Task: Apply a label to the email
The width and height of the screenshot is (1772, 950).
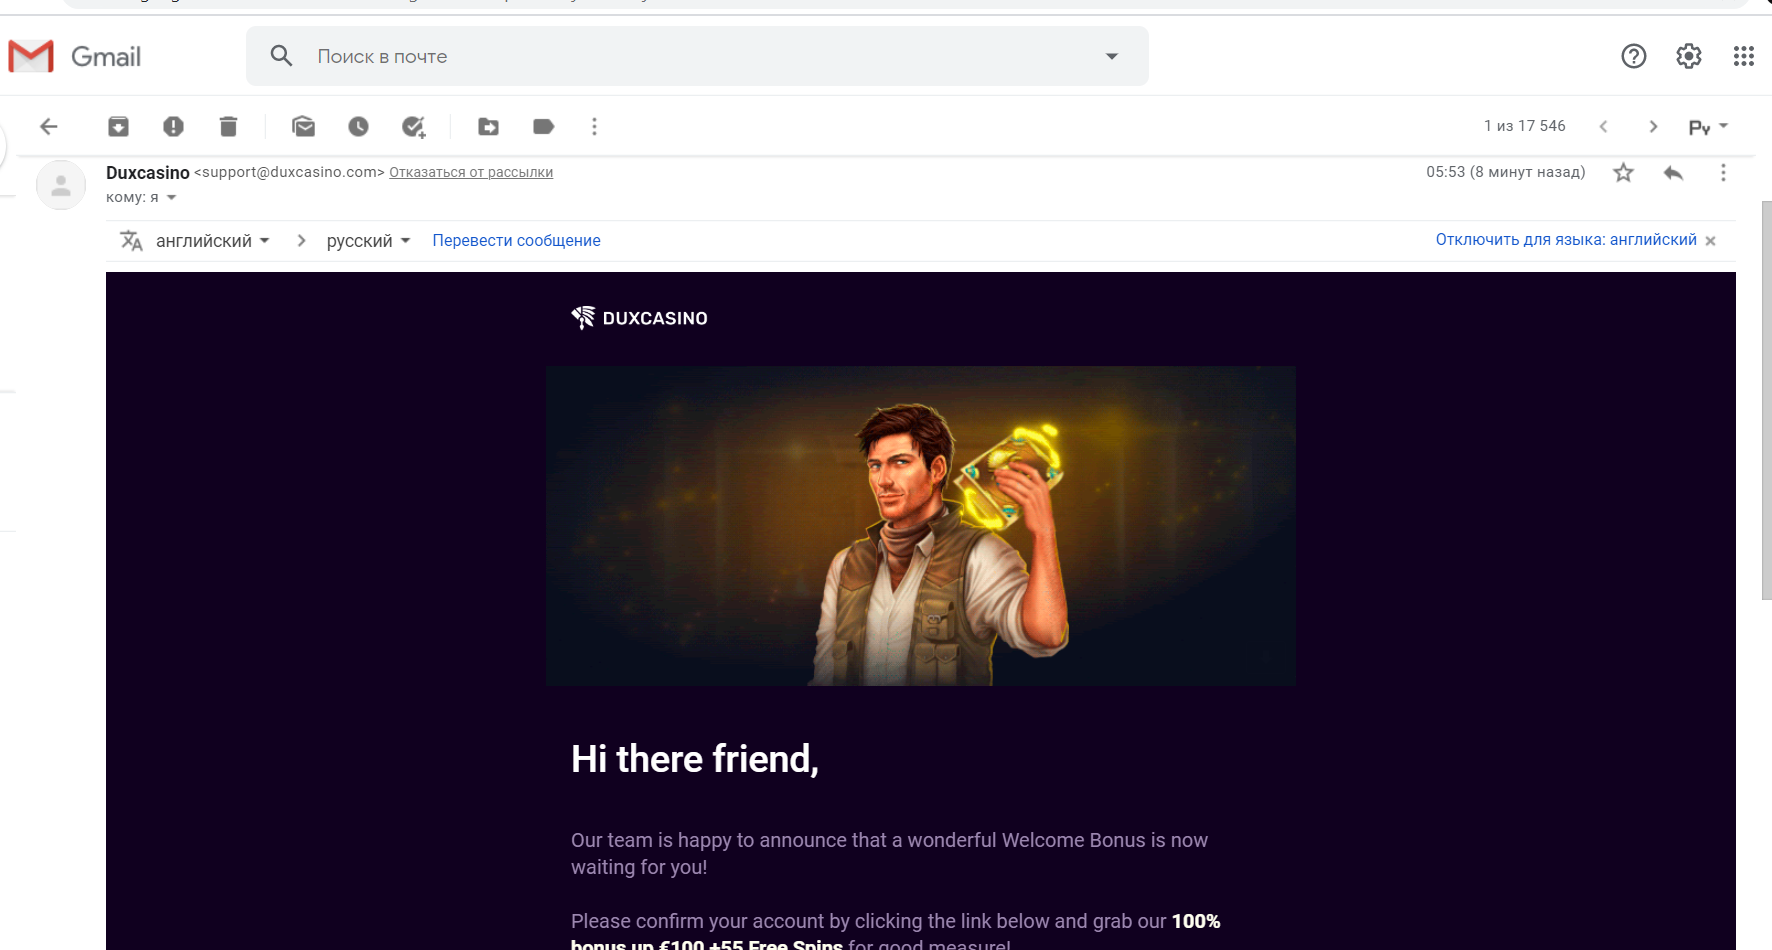Action: [543, 126]
